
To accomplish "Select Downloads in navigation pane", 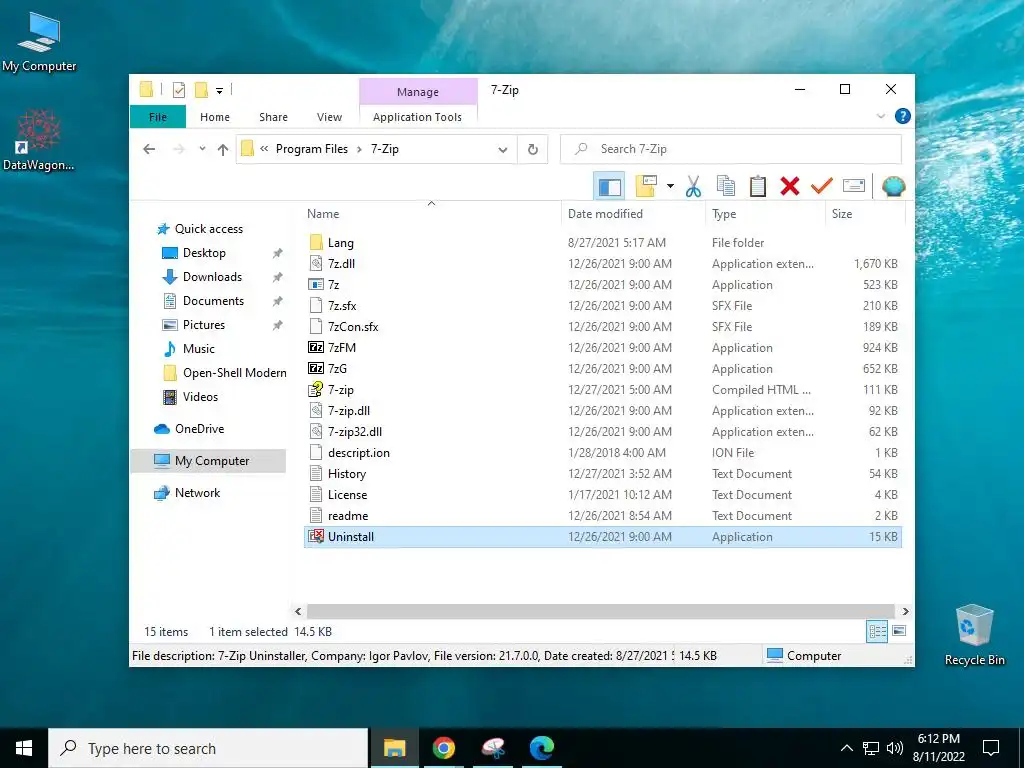I will click(212, 277).
